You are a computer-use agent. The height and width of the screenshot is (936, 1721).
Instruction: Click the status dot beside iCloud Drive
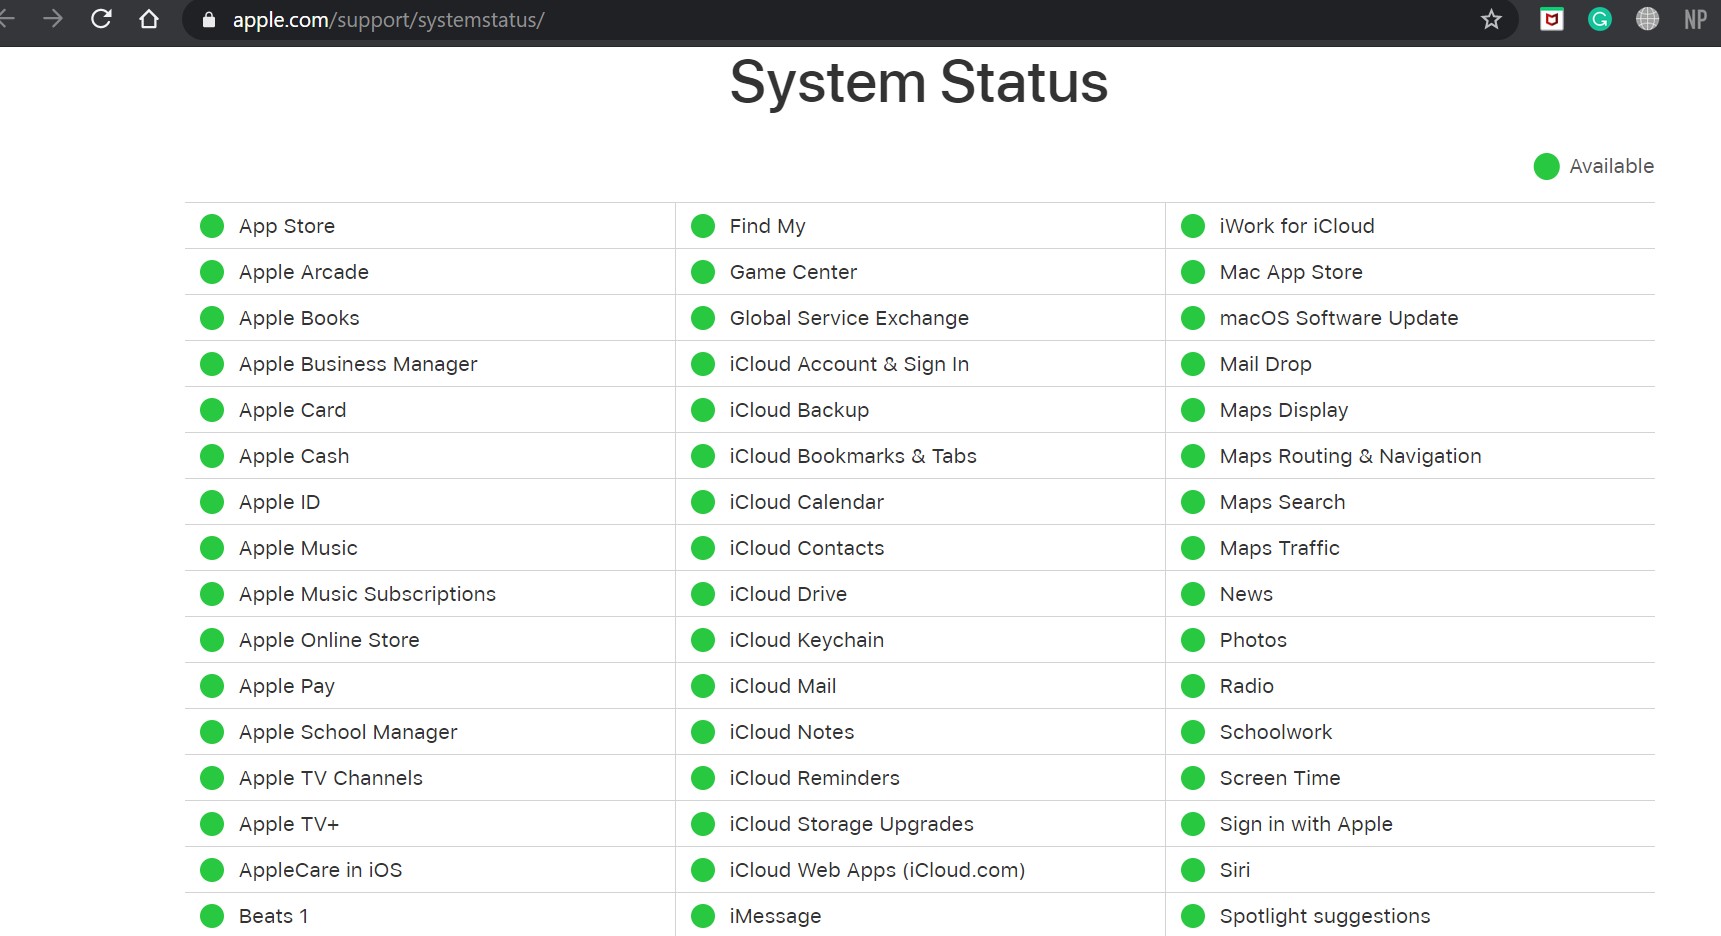703,594
